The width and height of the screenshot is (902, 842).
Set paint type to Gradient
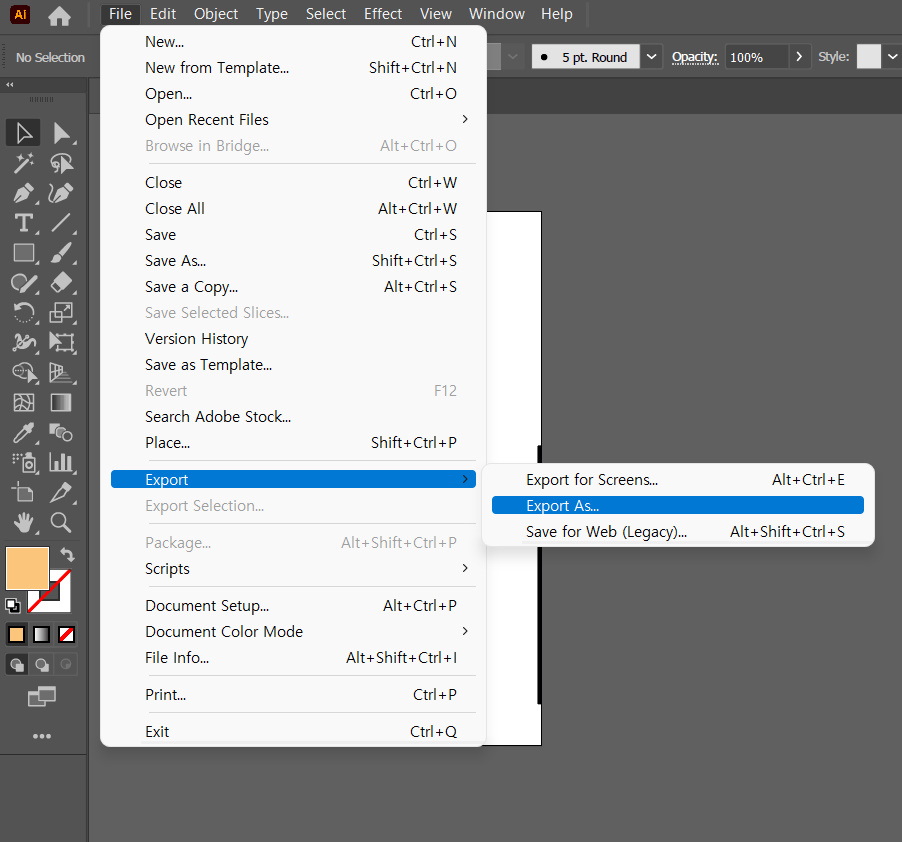coord(41,634)
